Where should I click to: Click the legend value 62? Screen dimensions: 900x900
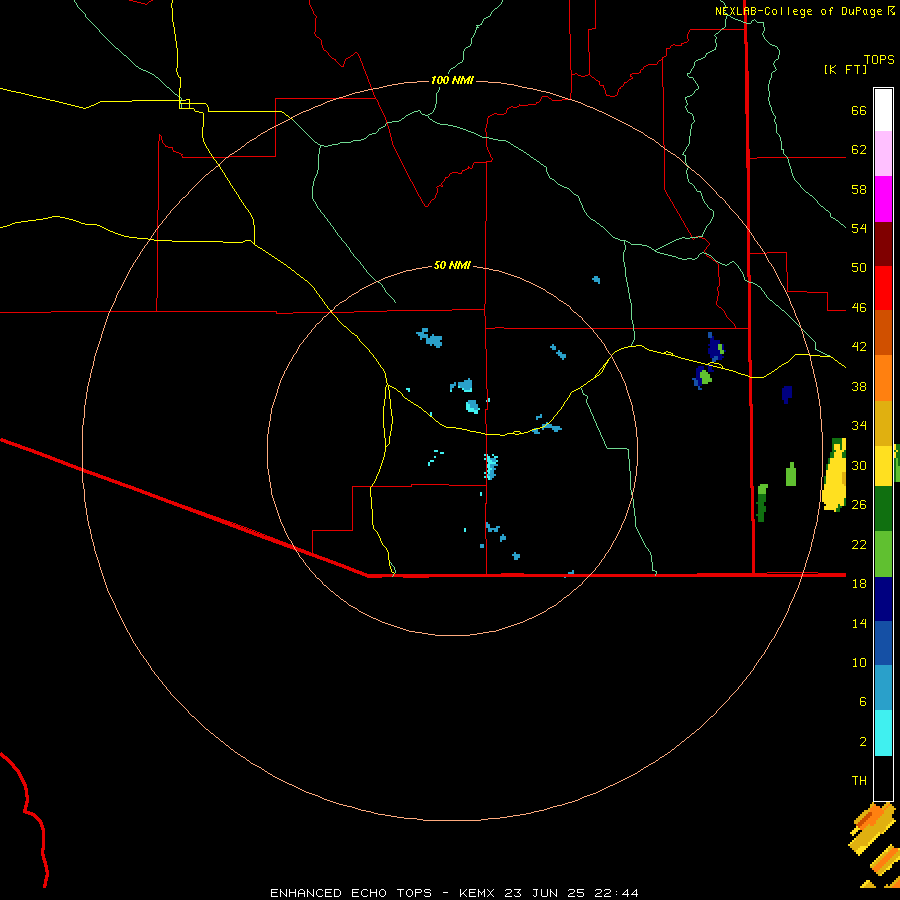[x=859, y=150]
